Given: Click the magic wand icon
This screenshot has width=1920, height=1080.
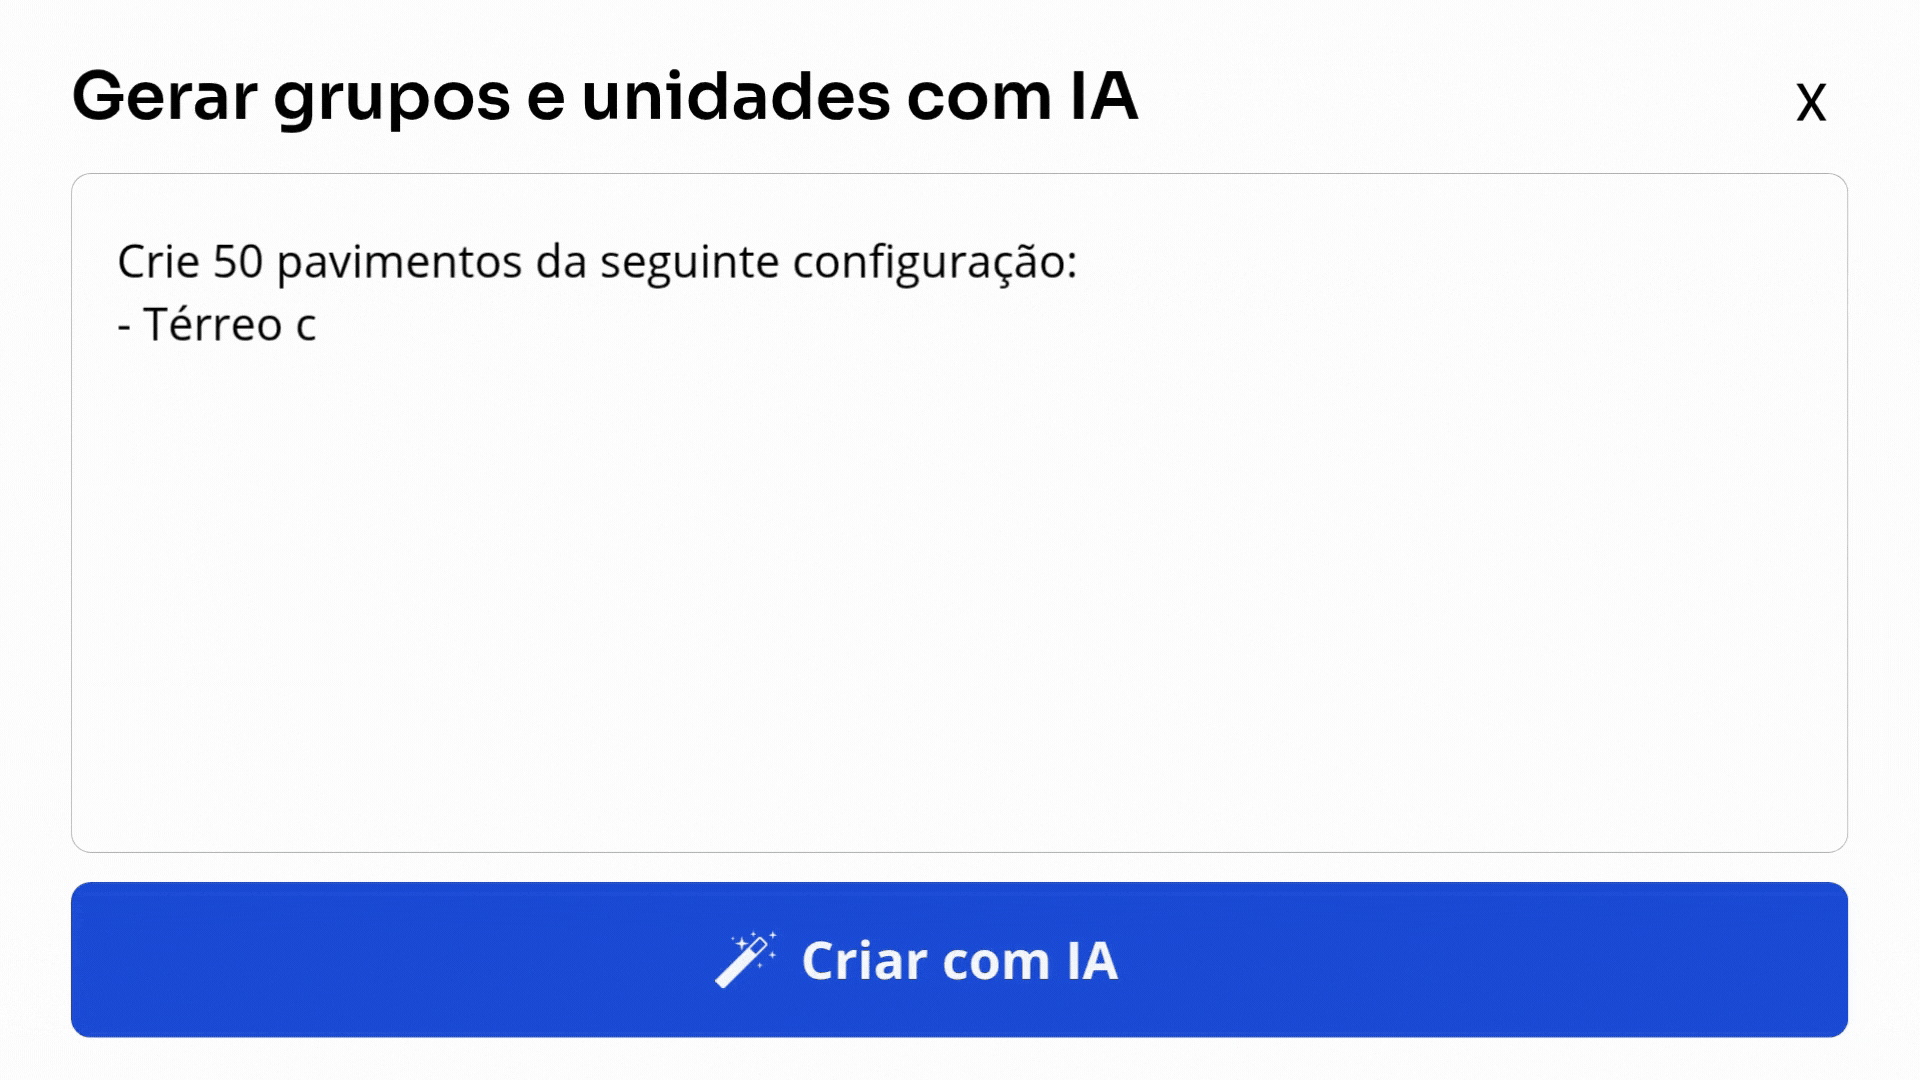Looking at the screenshot, I should 745,960.
